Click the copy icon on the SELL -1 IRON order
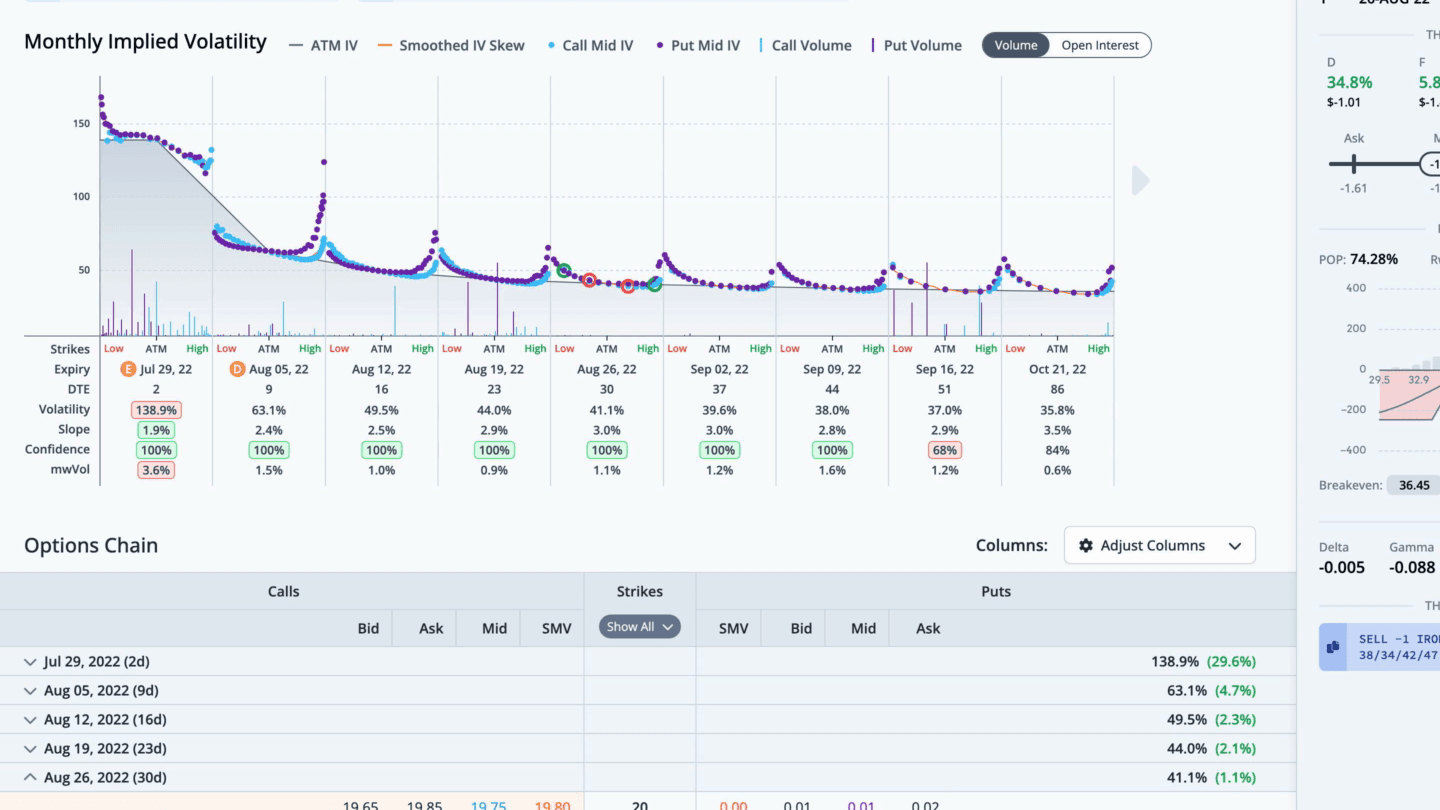 tap(1333, 647)
